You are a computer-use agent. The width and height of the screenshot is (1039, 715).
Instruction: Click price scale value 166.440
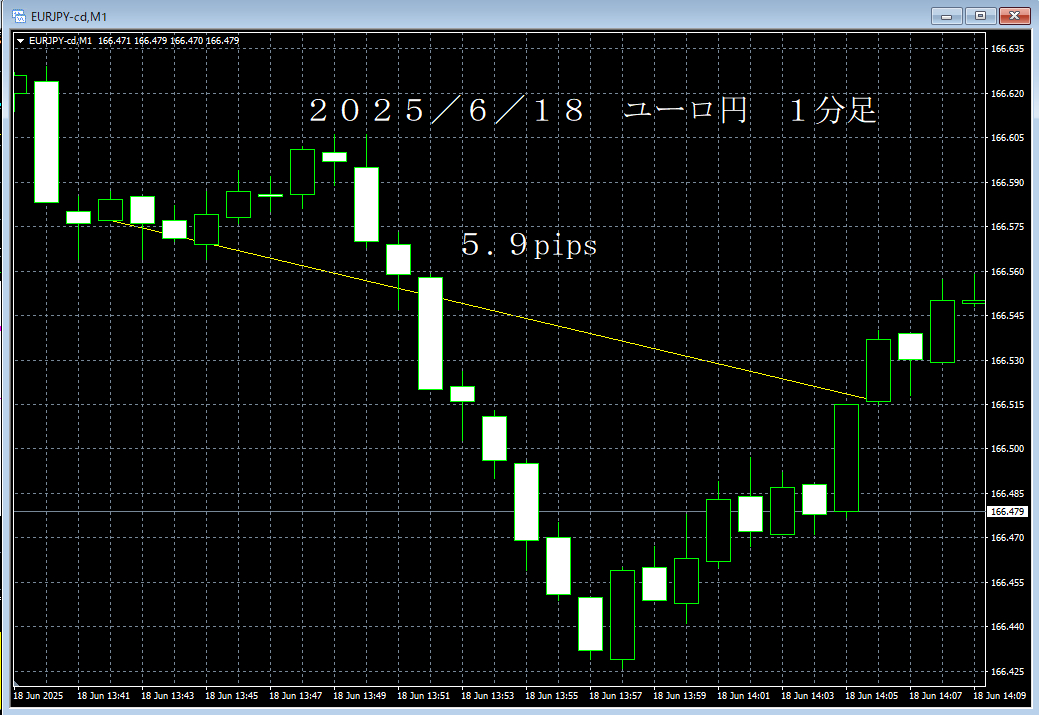[1007, 626]
